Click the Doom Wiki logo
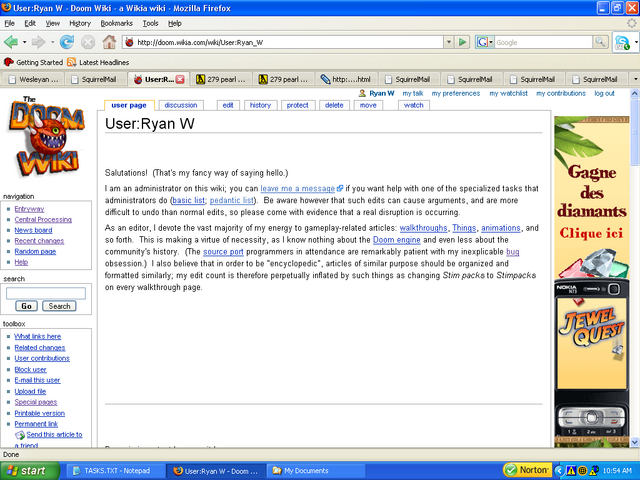640x480 pixels. tap(46, 138)
